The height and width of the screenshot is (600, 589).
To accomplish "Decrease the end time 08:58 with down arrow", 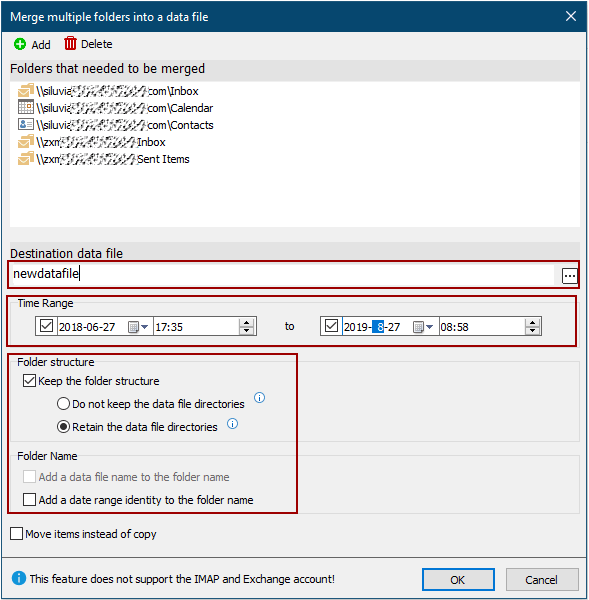I will (x=532, y=331).
